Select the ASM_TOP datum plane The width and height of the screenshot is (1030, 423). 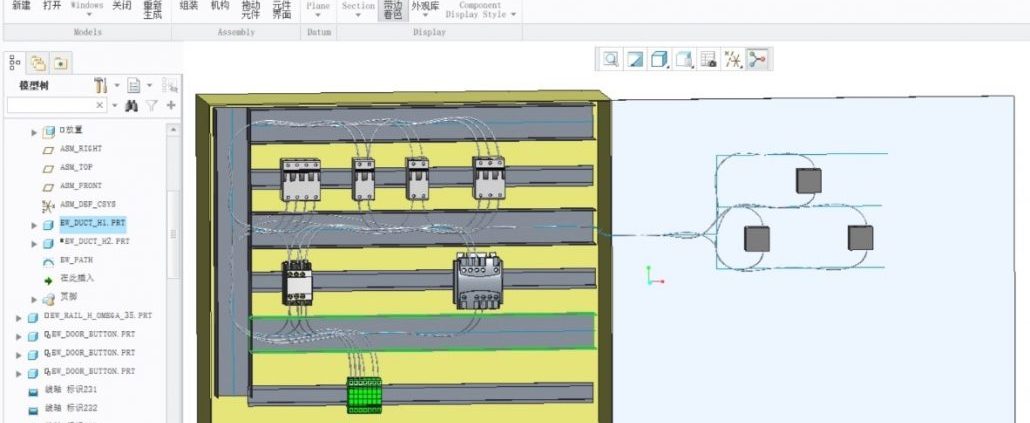[x=76, y=167]
